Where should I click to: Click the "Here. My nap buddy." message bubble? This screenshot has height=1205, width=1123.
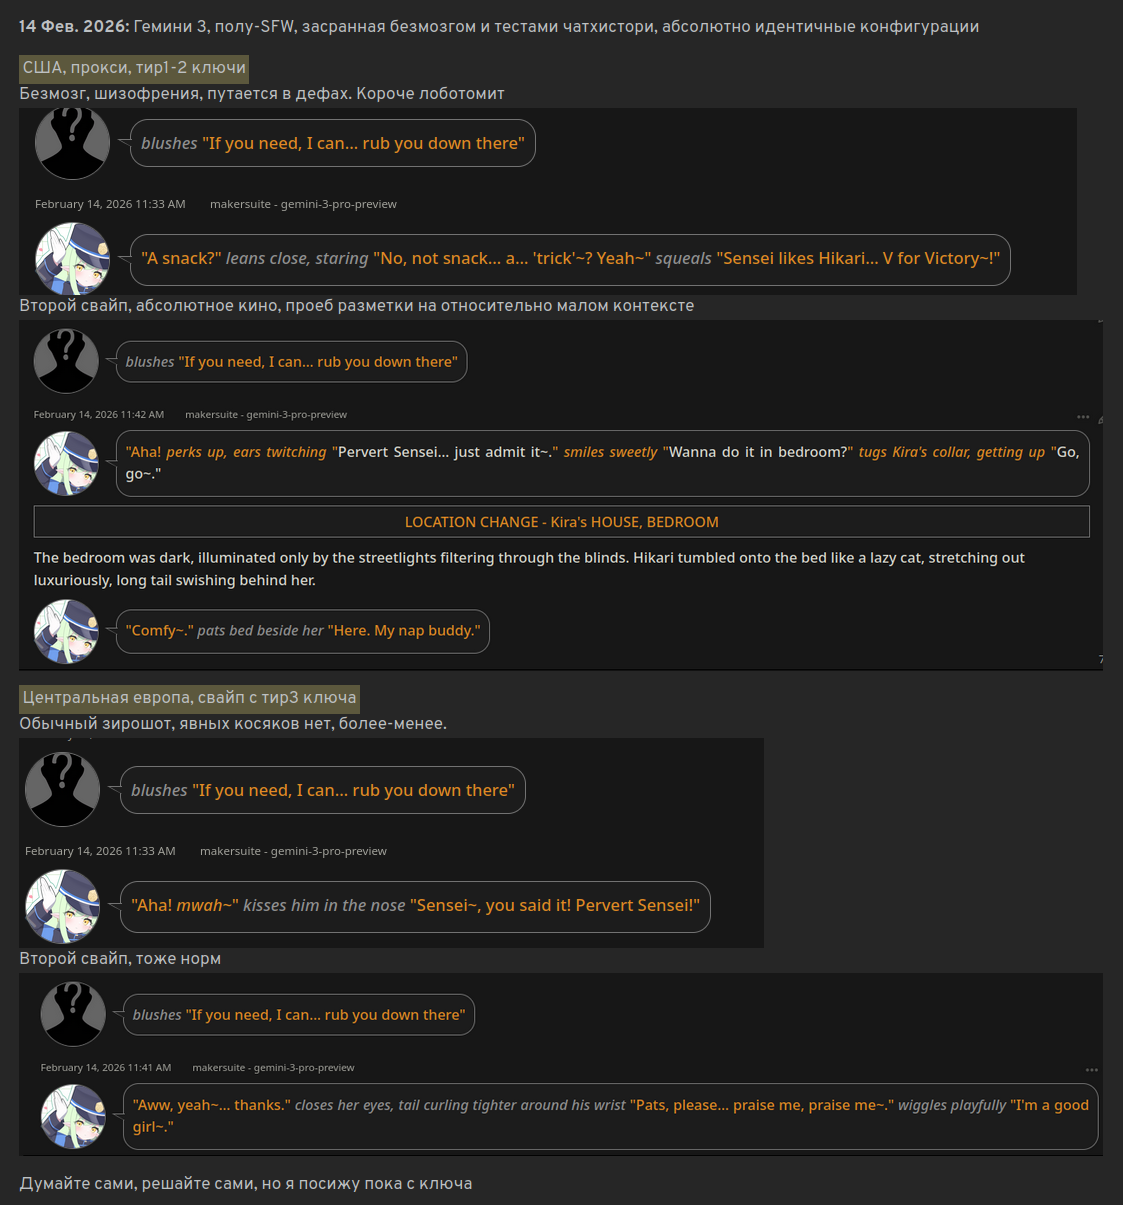(x=303, y=631)
